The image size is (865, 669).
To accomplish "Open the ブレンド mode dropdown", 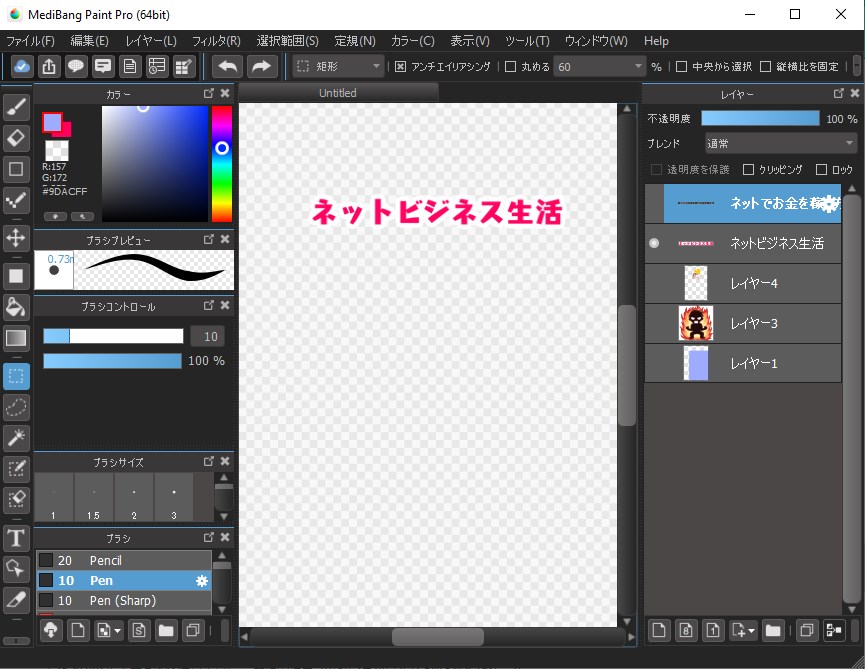I will (780, 143).
